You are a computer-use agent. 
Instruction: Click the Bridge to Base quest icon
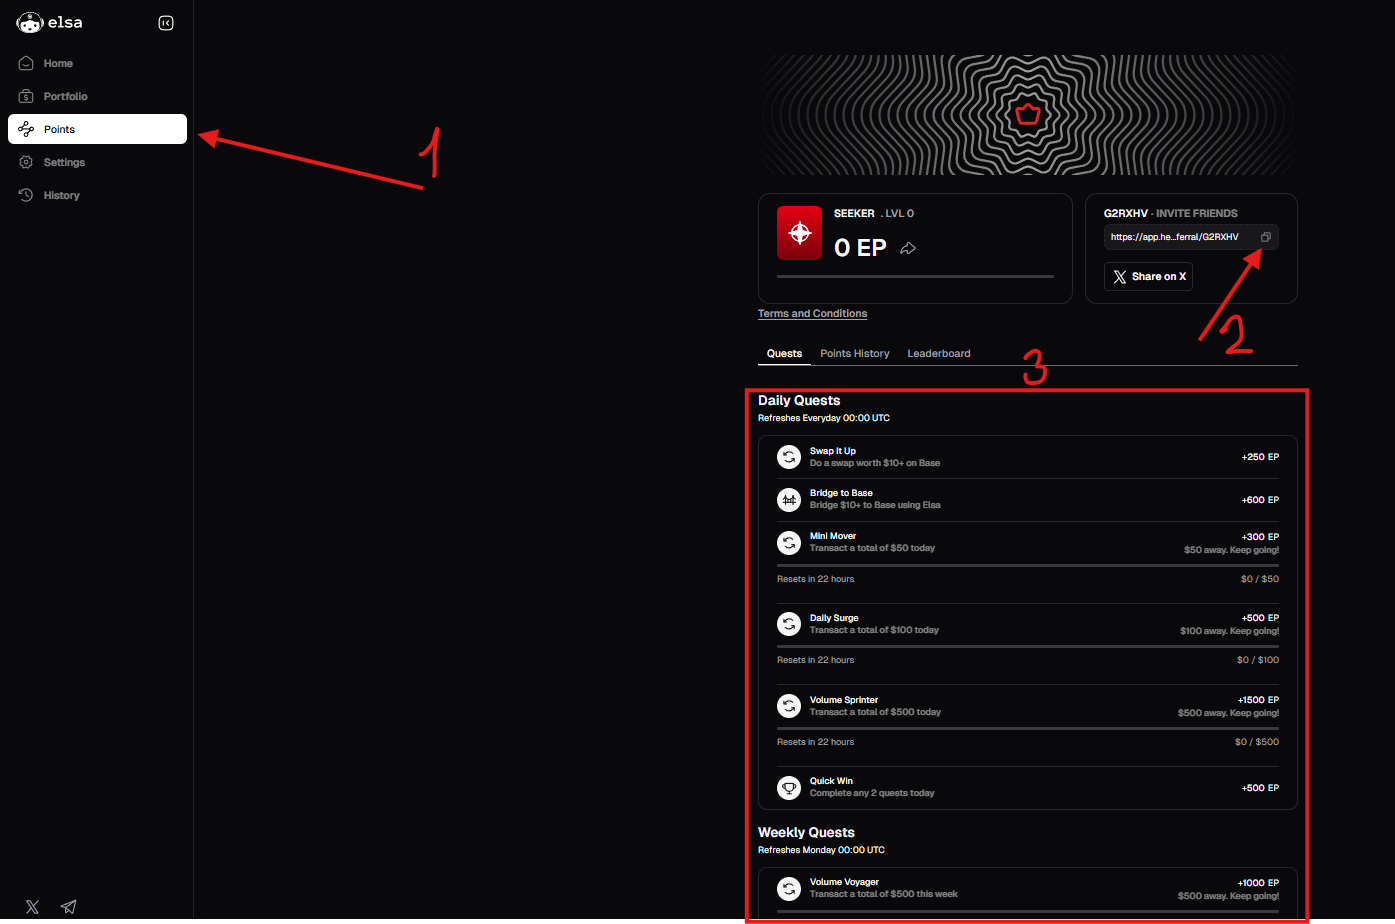point(789,499)
